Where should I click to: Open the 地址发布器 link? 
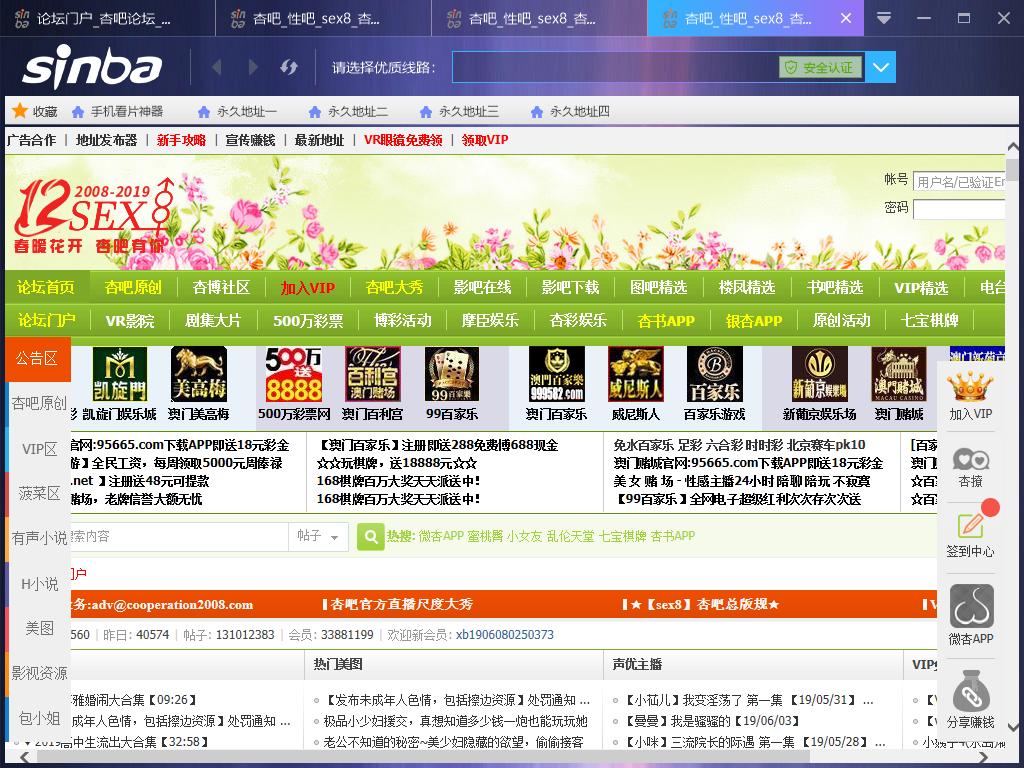pos(106,140)
